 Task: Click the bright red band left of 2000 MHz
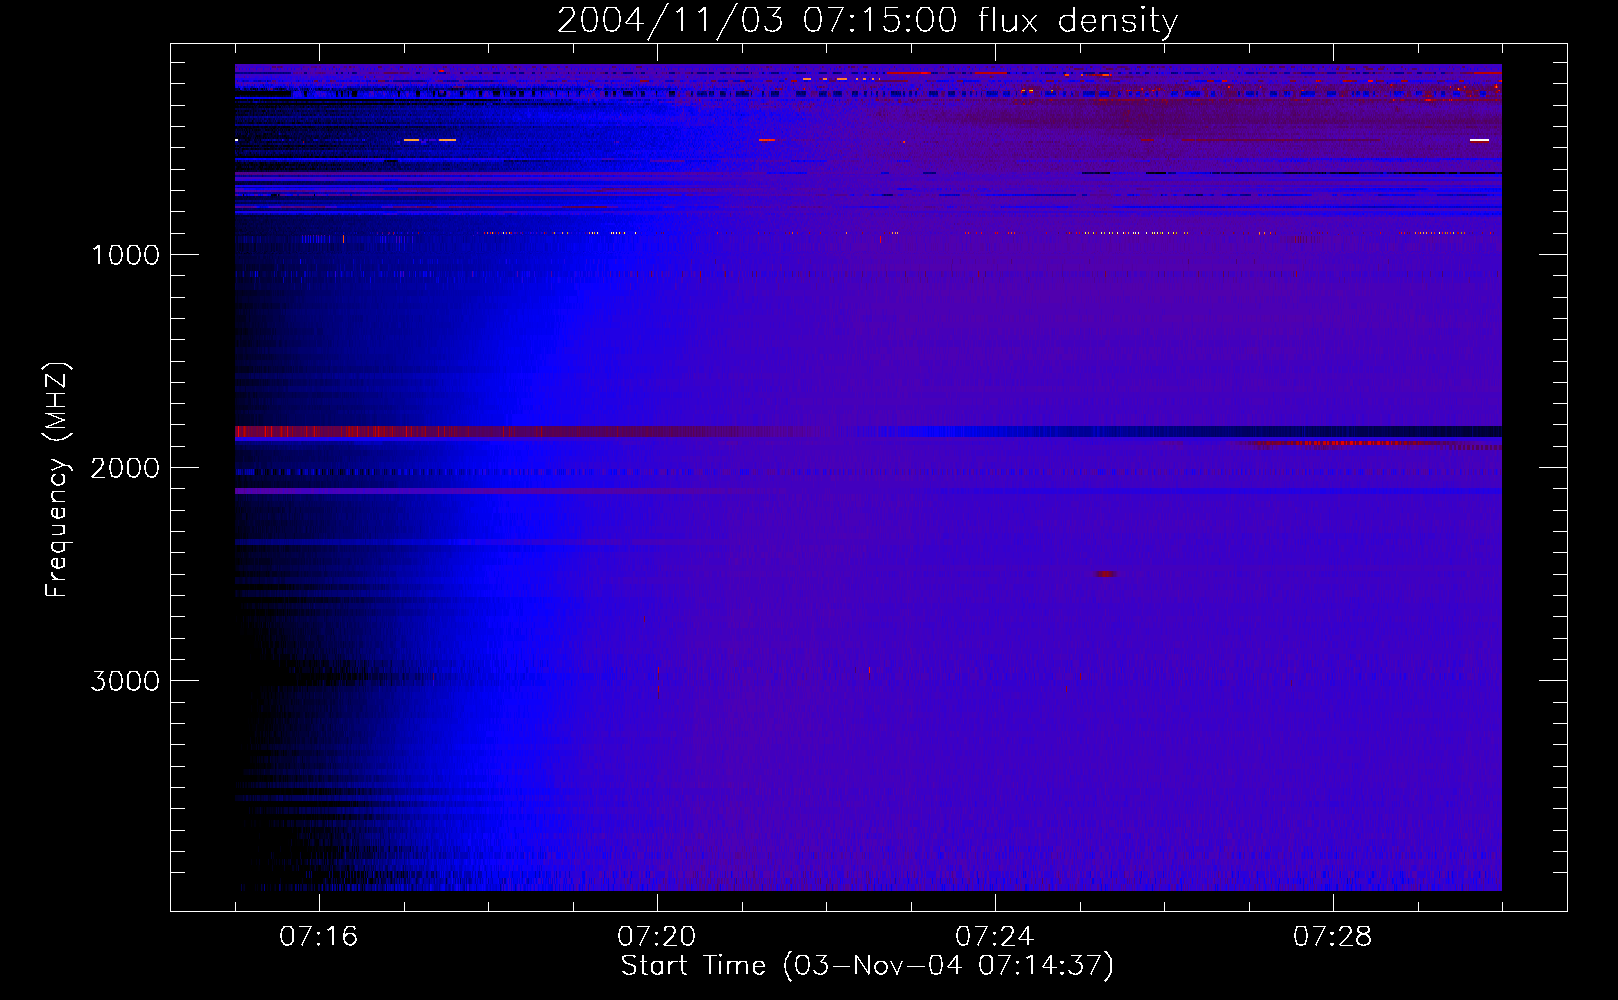click(520, 432)
